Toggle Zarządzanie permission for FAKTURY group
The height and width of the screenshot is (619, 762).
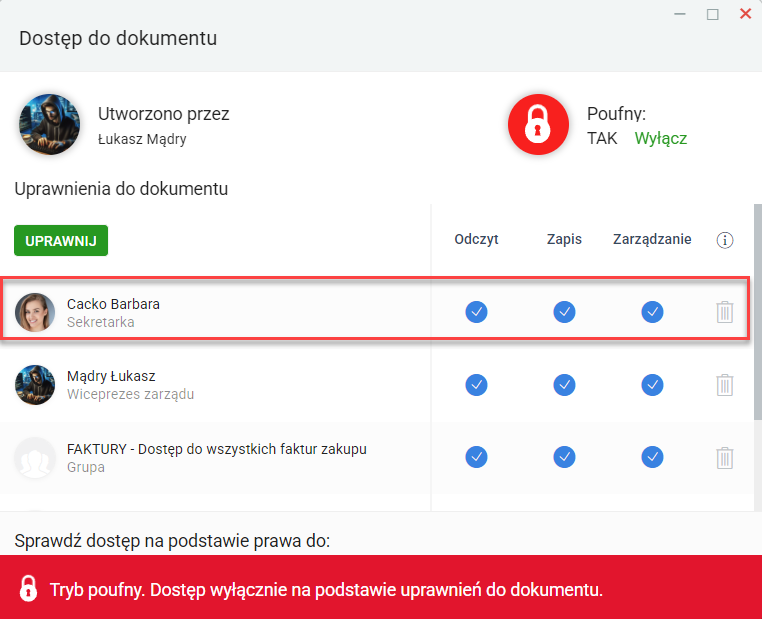point(652,457)
